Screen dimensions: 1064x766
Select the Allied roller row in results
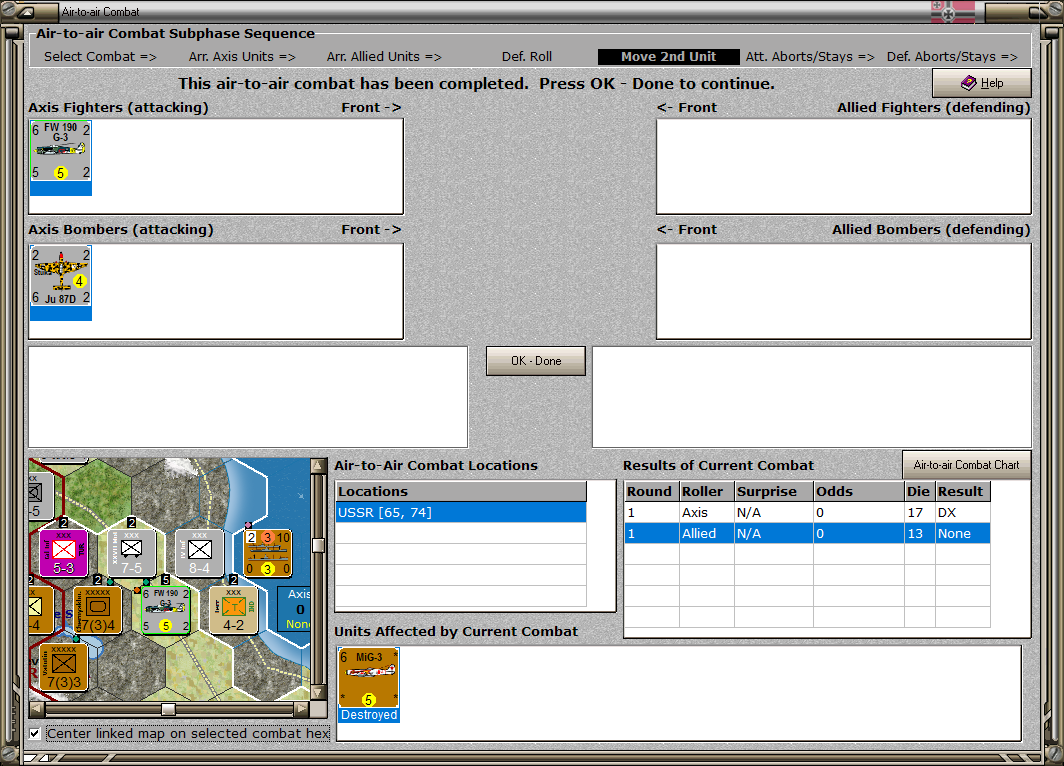807,533
